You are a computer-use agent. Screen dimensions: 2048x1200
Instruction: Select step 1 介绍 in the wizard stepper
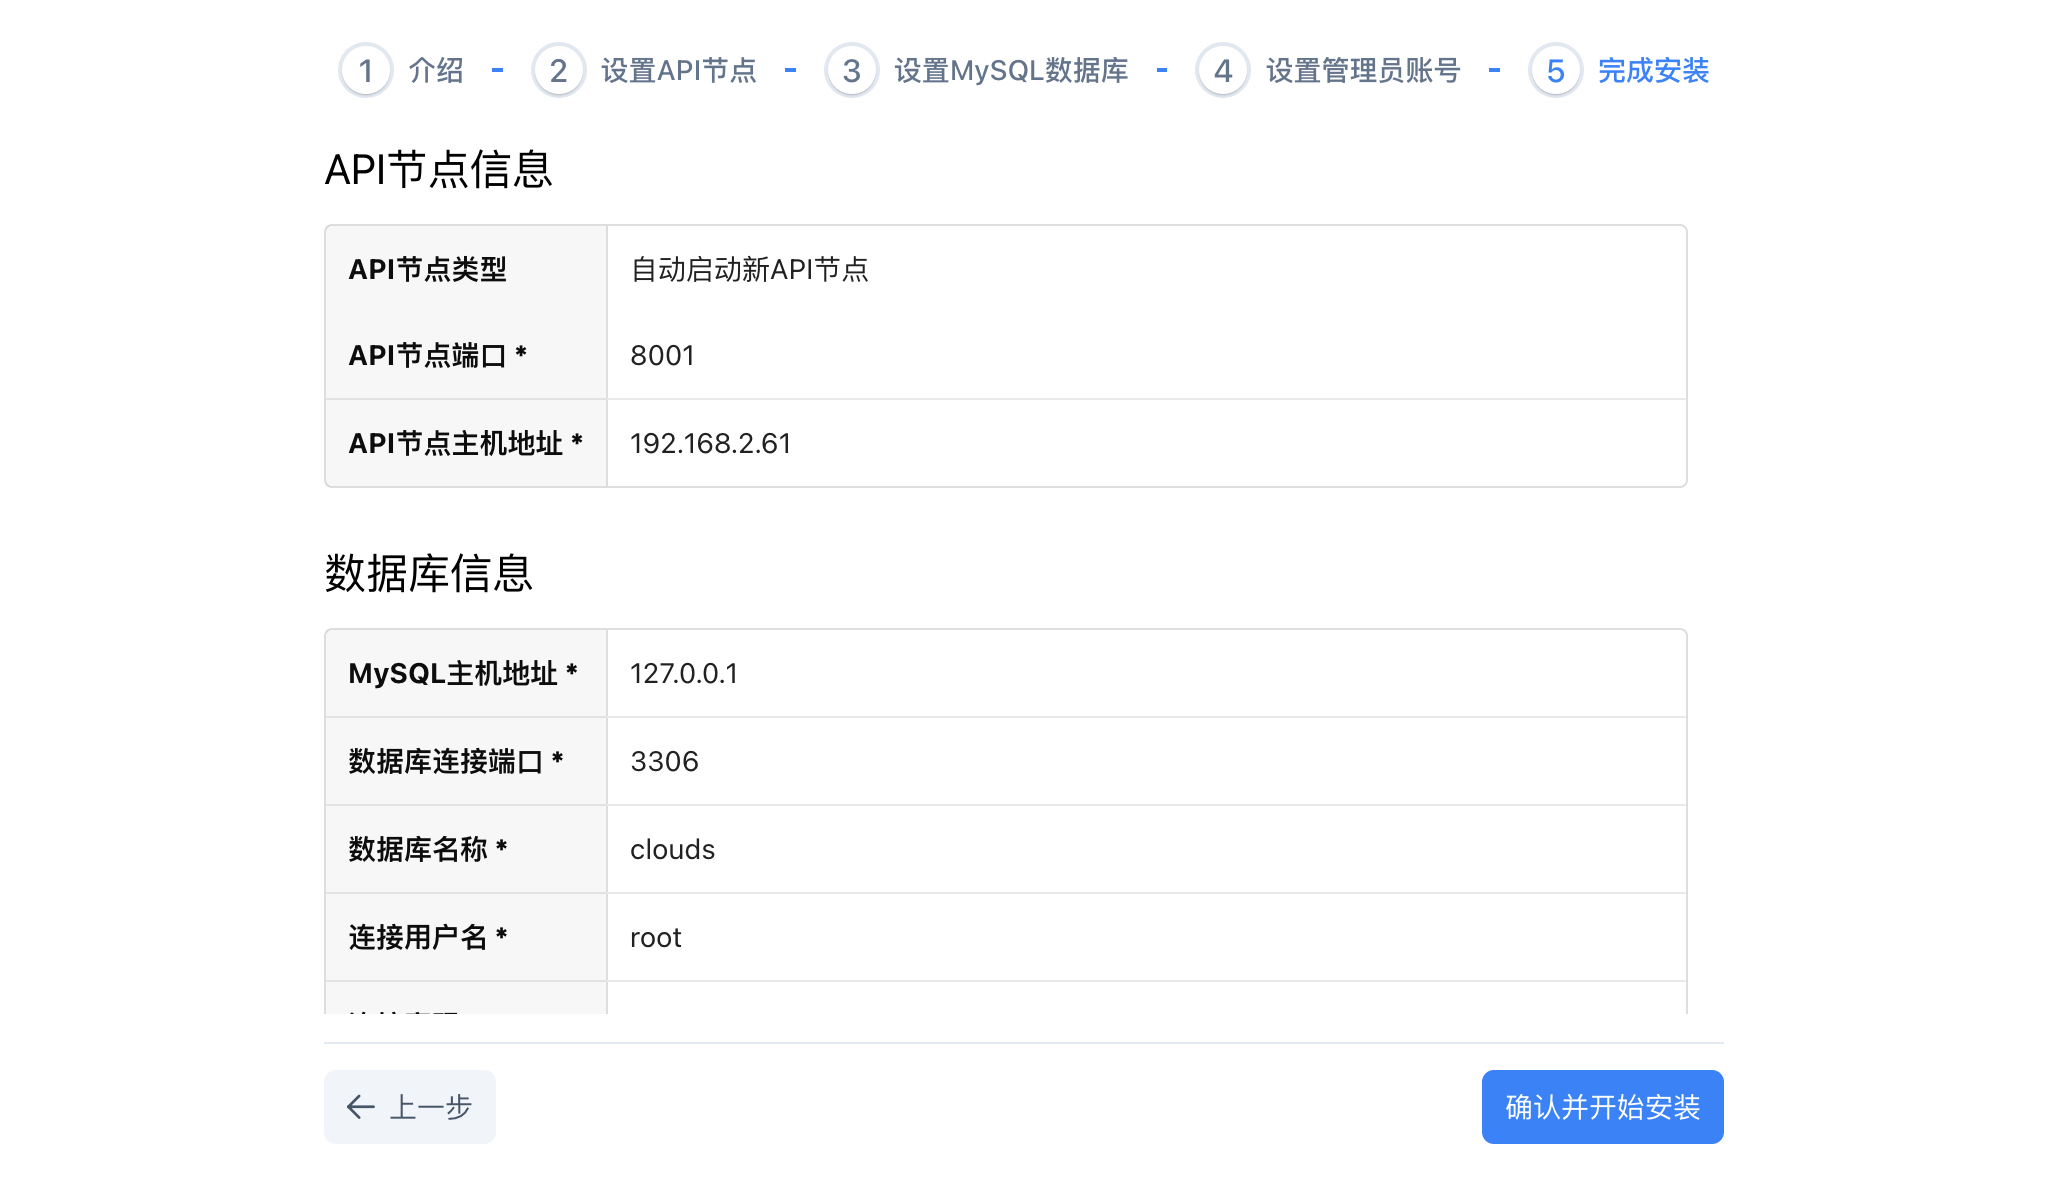coord(434,70)
